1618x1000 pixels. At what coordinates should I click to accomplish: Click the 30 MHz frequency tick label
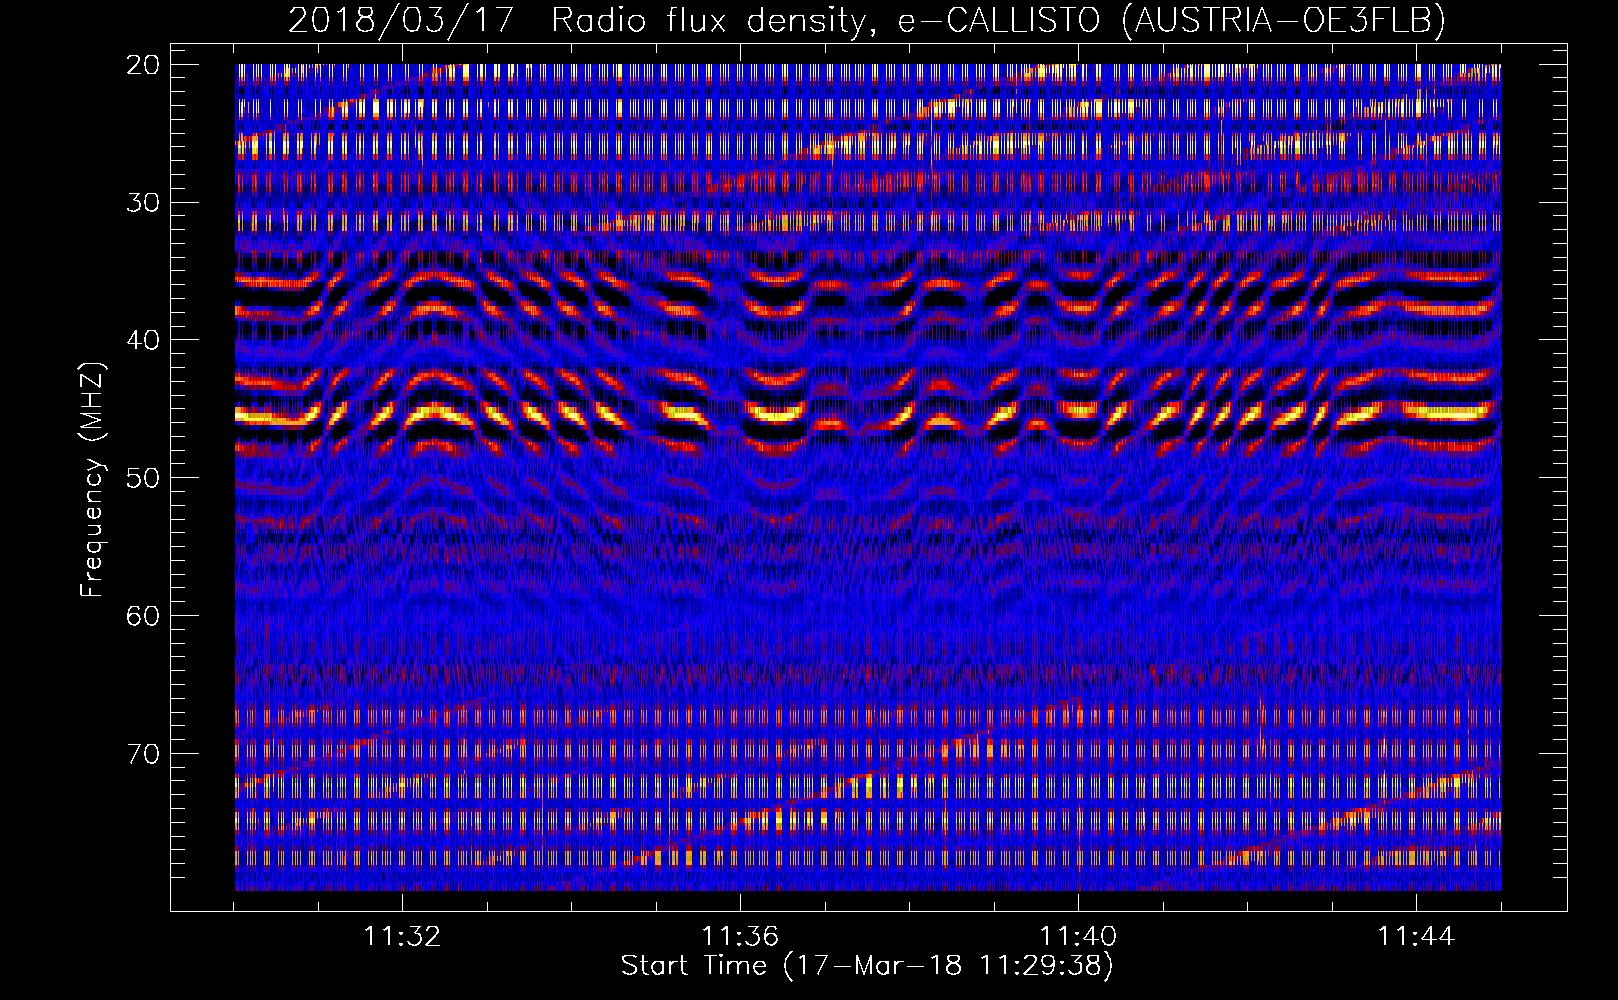tap(144, 202)
